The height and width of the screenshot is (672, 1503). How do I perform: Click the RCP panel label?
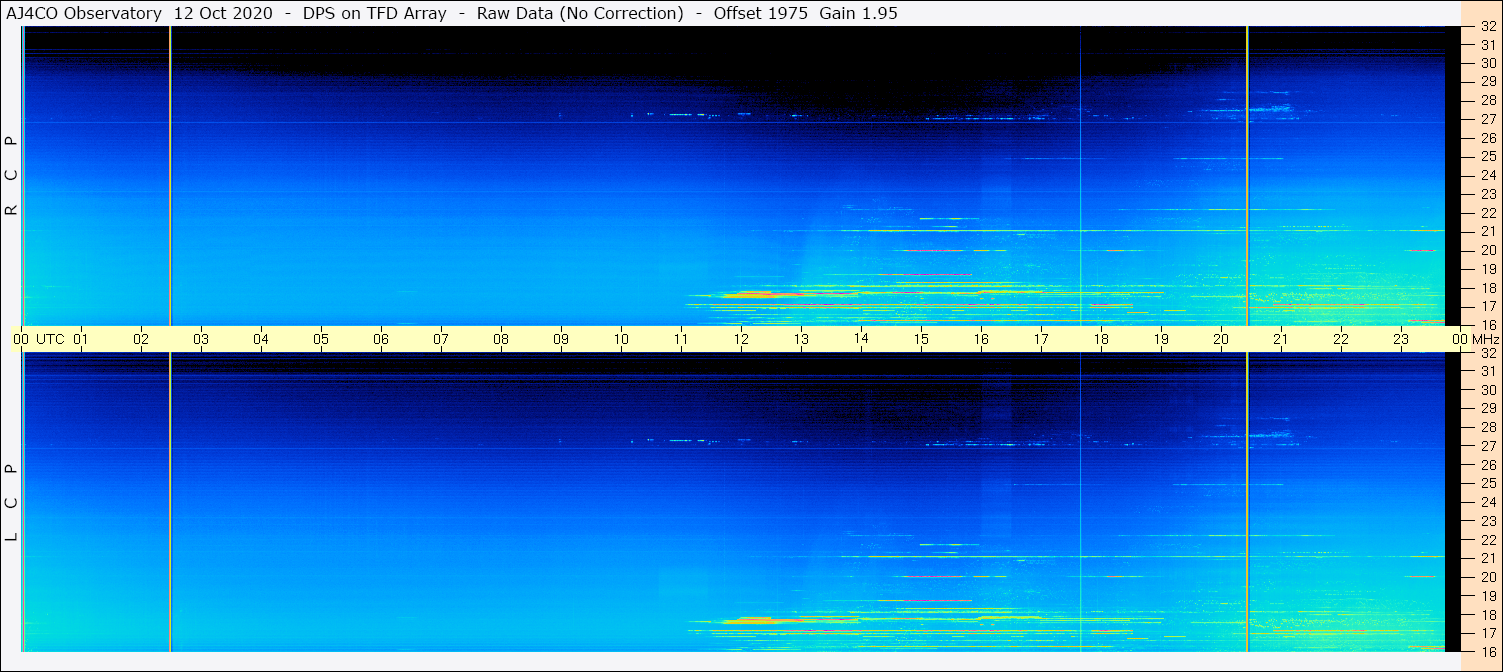click(11, 176)
